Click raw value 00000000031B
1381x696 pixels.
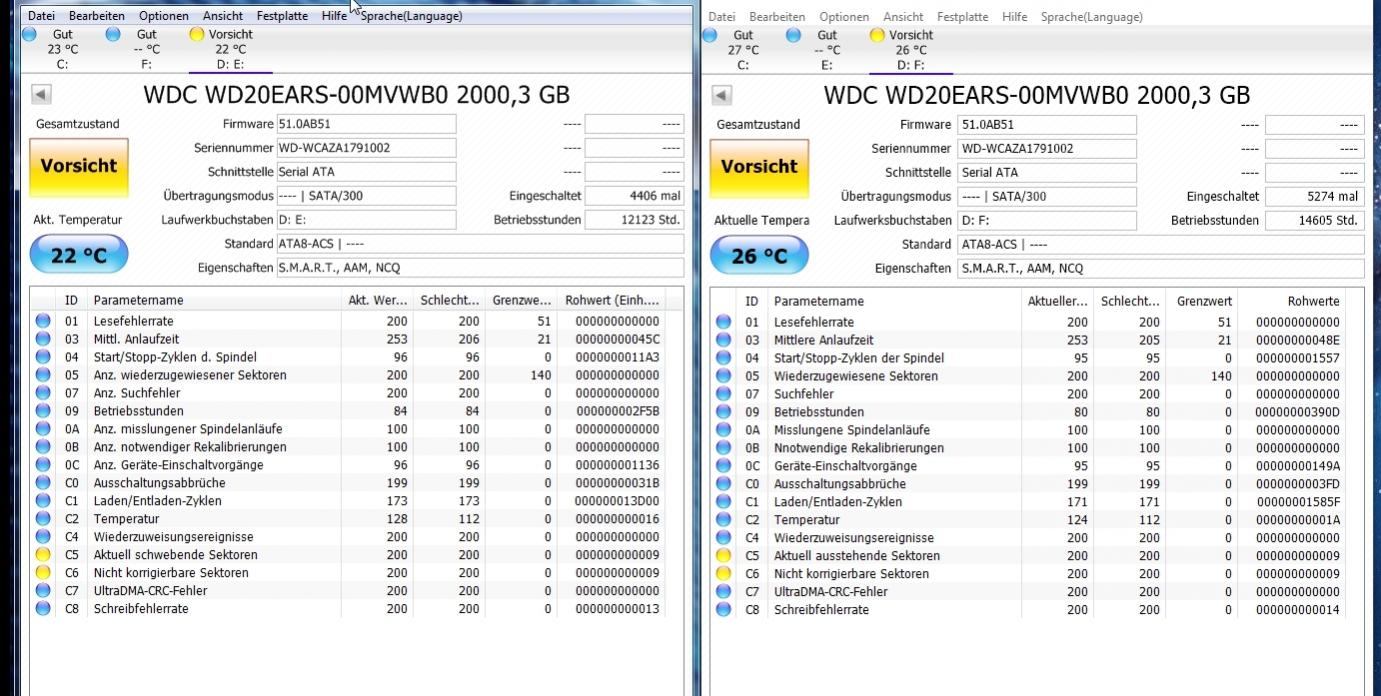point(617,483)
